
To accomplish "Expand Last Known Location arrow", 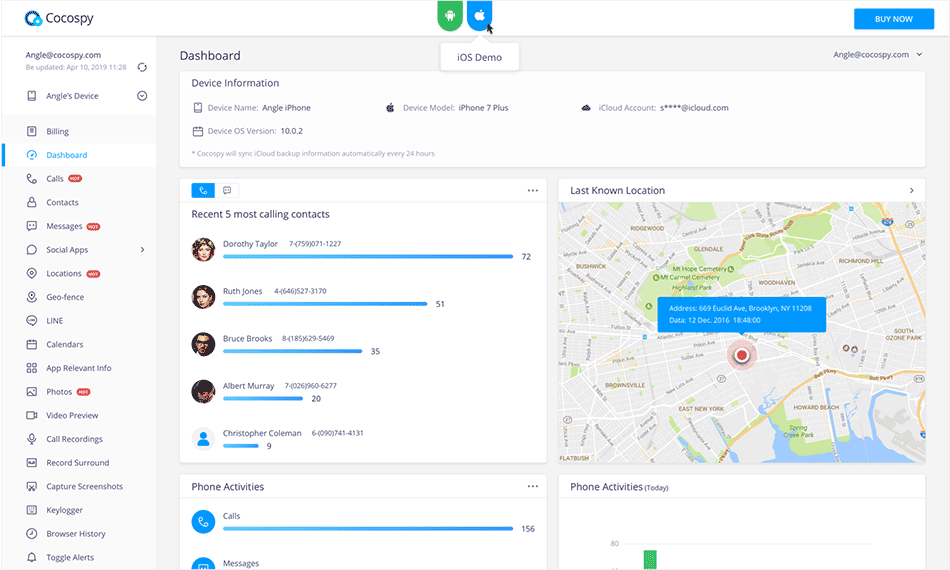I will [x=912, y=190].
